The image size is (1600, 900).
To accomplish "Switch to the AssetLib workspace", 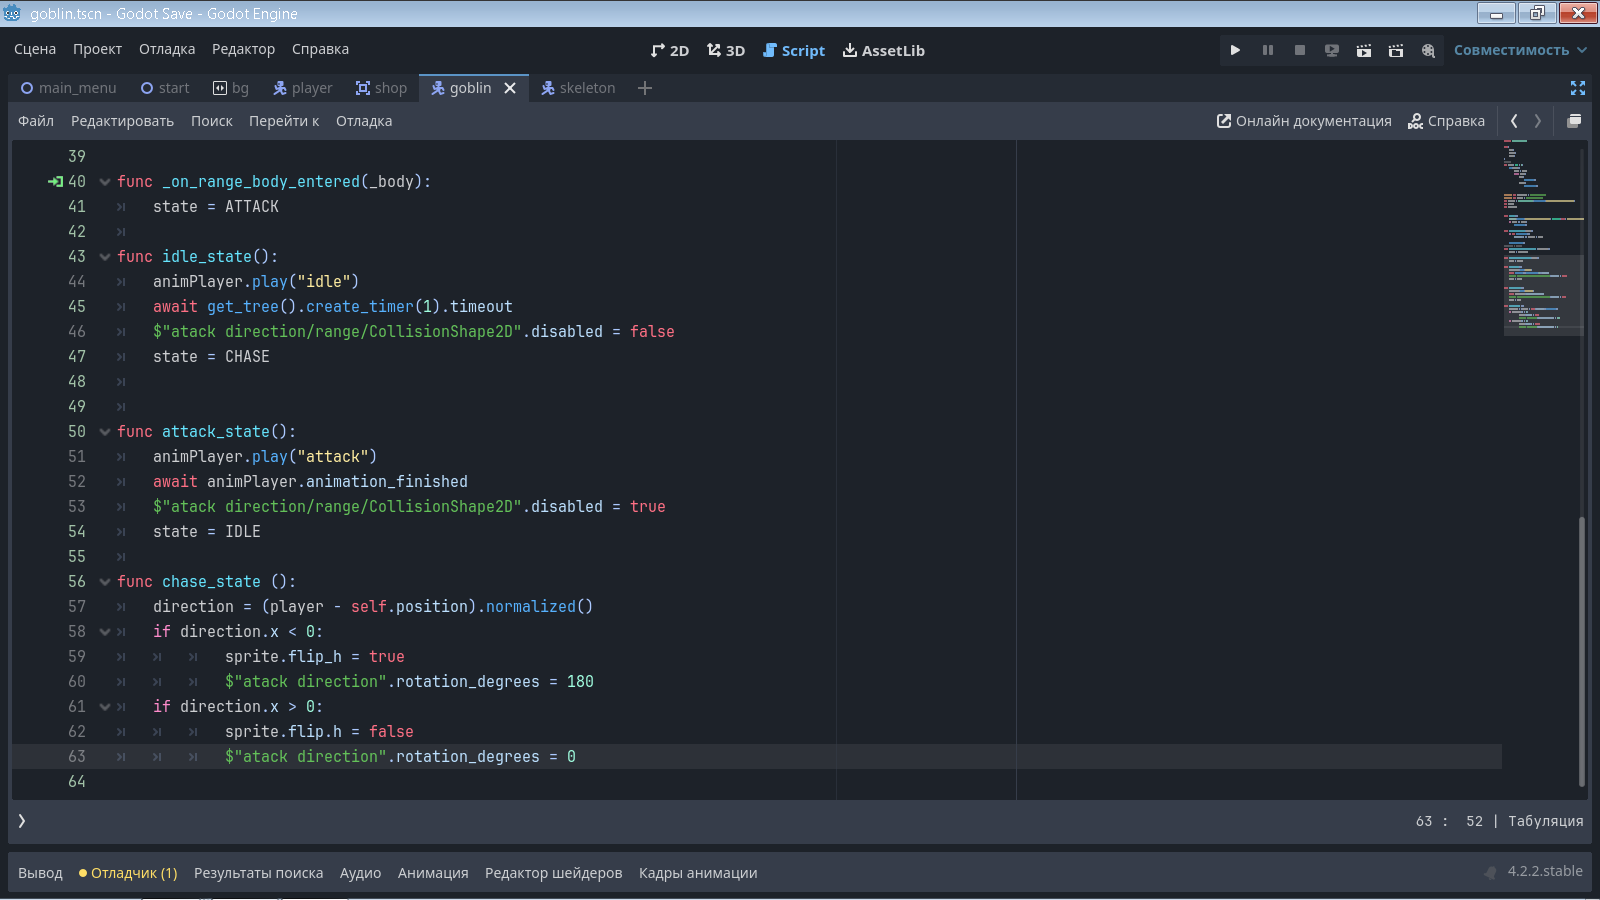I will tap(883, 50).
